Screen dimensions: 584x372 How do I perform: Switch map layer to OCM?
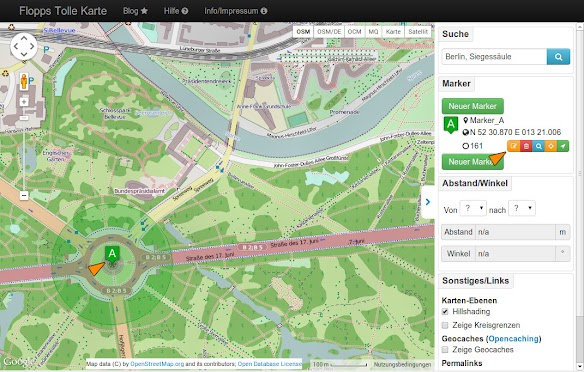[x=355, y=32]
